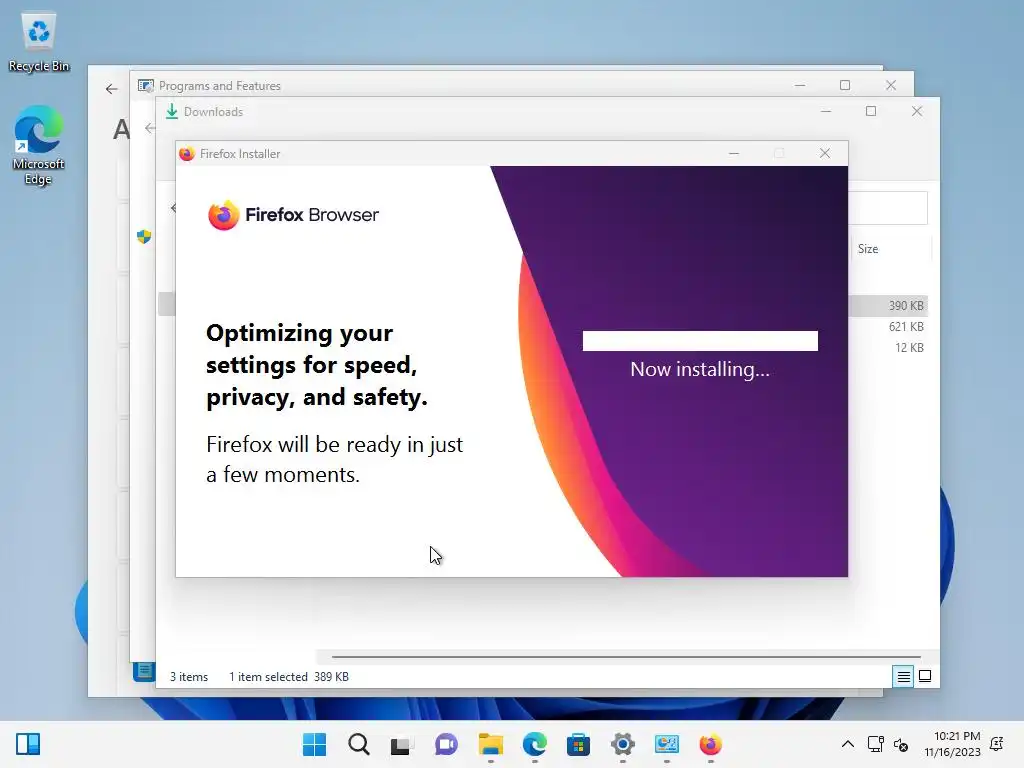Open Task View from taskbar
Image resolution: width=1024 pixels, height=768 pixels.
(x=402, y=744)
